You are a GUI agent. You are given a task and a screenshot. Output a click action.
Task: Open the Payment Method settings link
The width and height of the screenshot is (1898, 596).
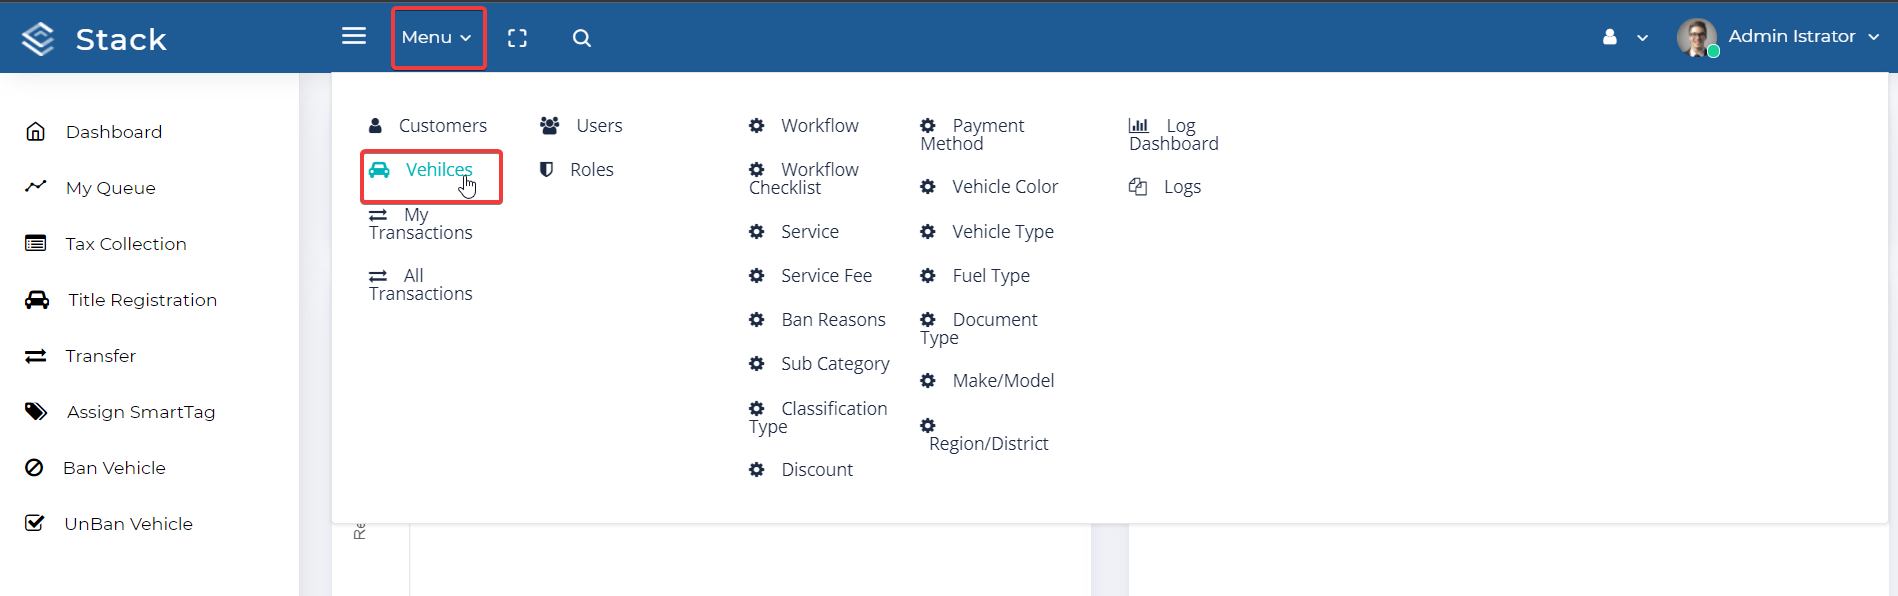click(x=972, y=134)
